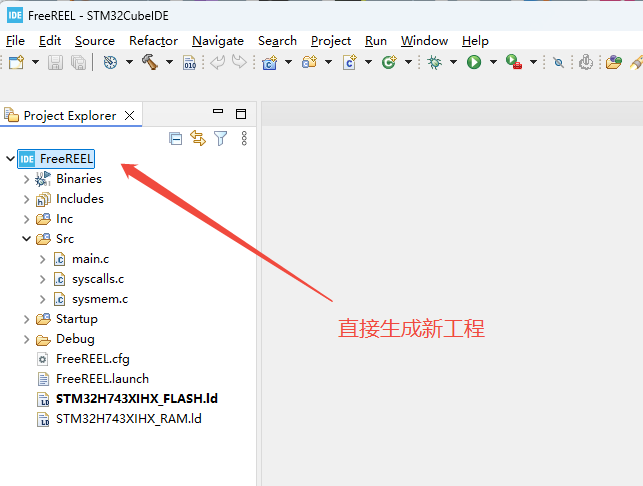
Task: Open the Window menu
Action: click(x=424, y=41)
